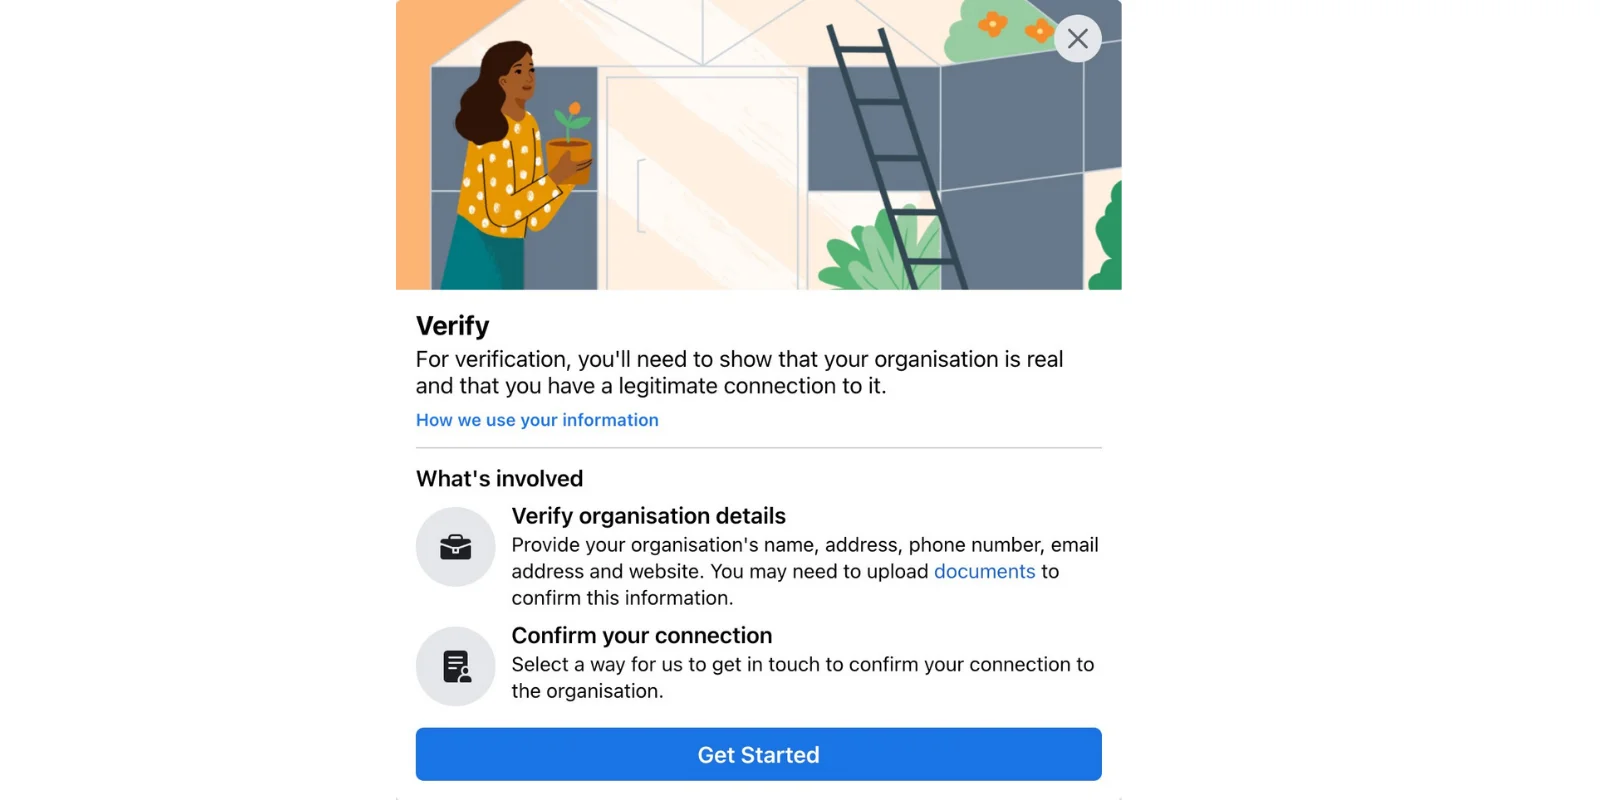Select the document-with-person icon near Confirm your connection
This screenshot has width=1600, height=800.
pos(455,666)
